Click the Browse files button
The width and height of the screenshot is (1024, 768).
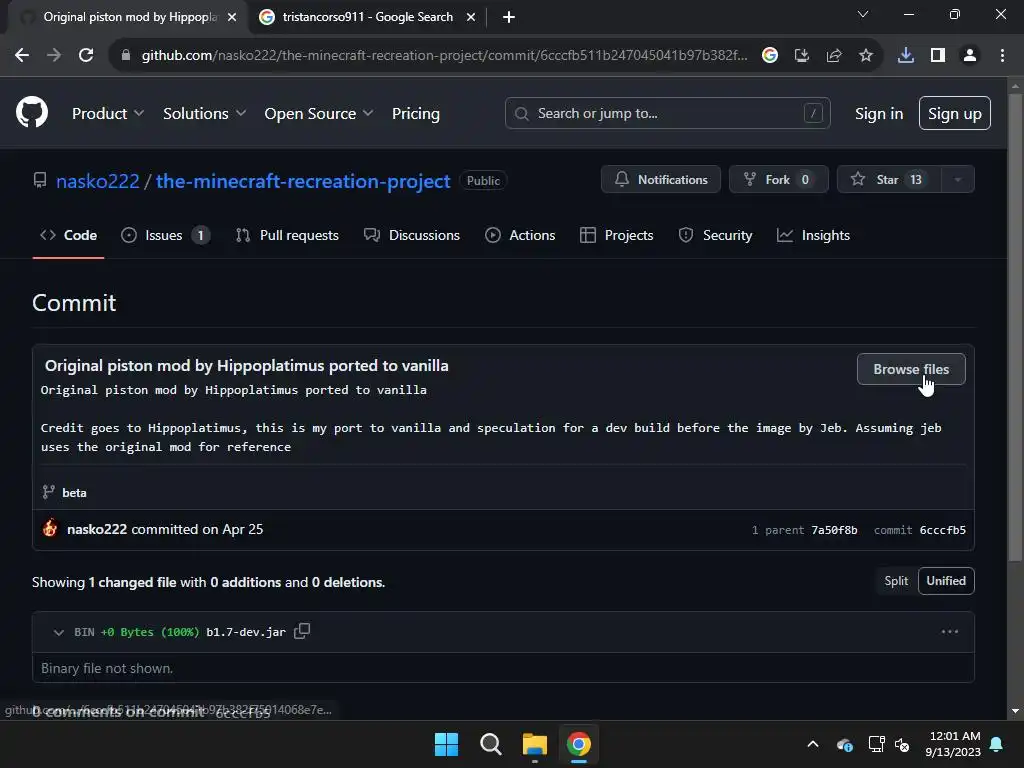911,369
